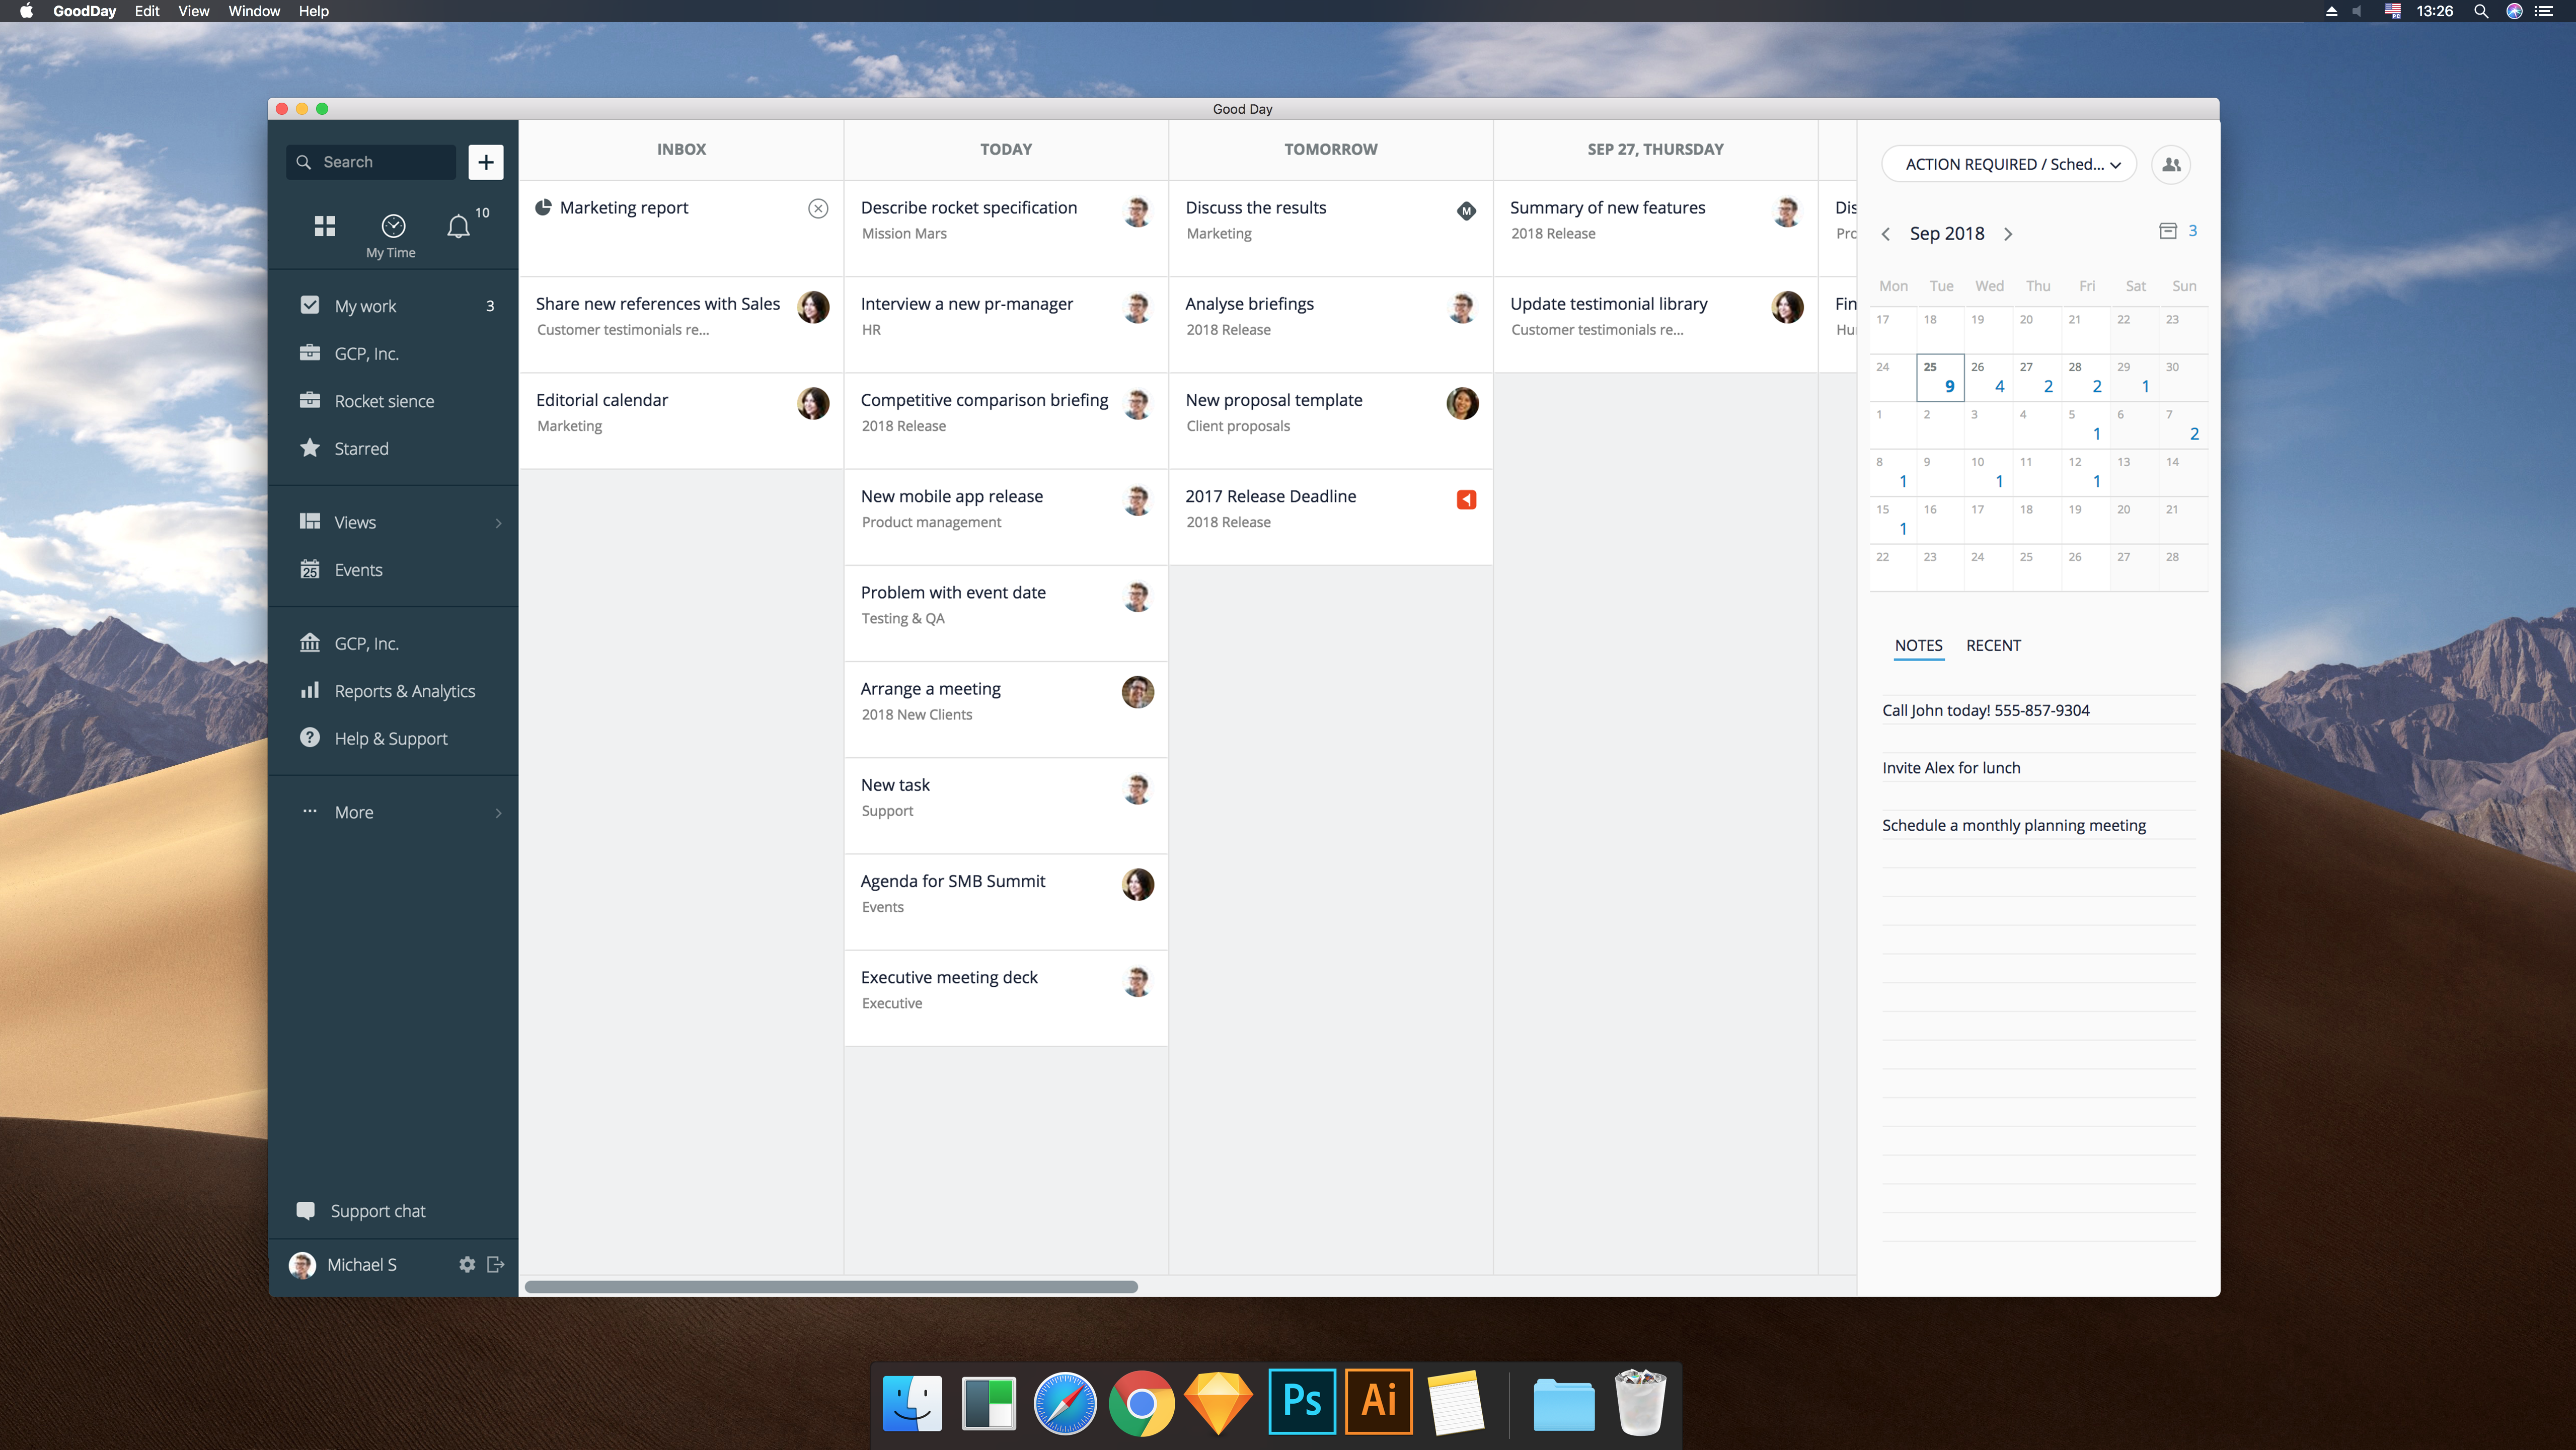Open the dashboard grid icon
2576x1450 pixels.
click(x=324, y=226)
